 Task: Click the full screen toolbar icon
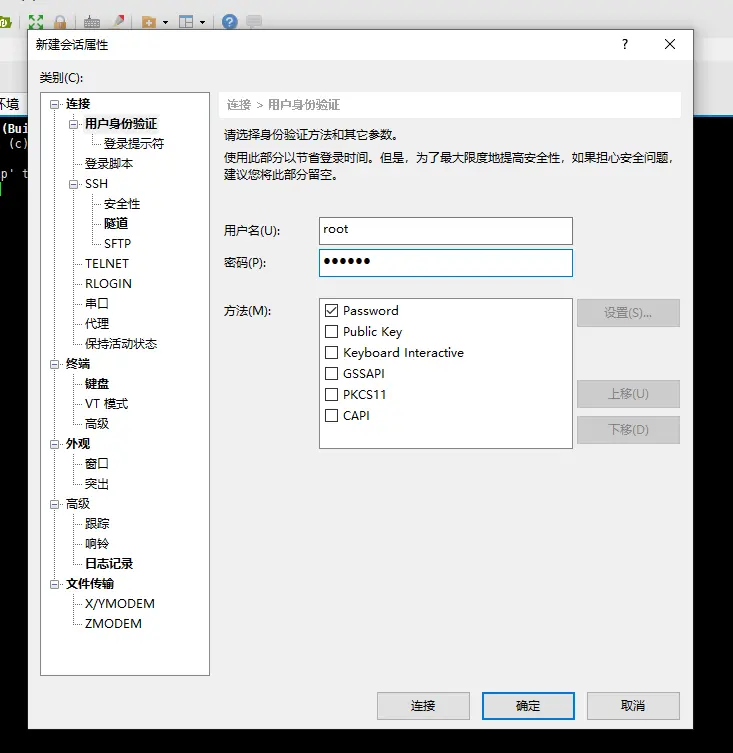click(x=36, y=22)
